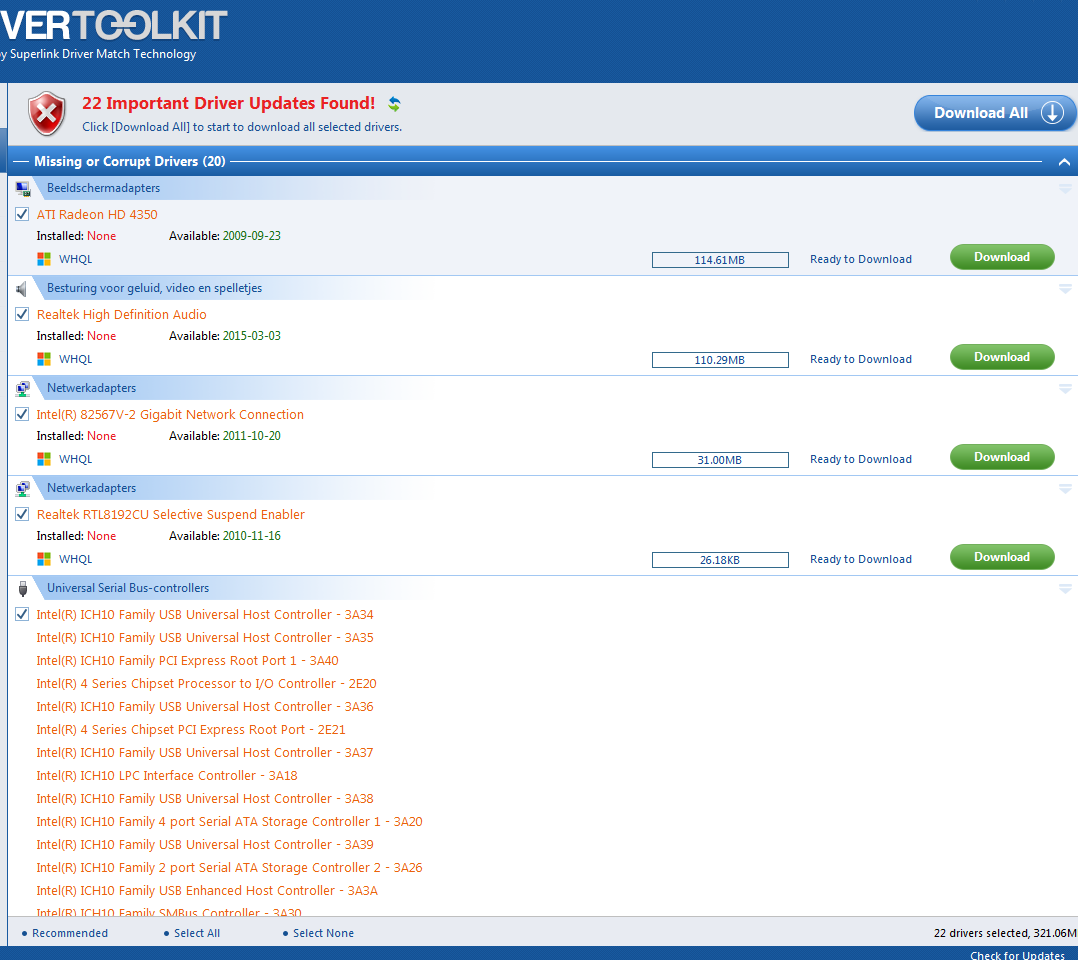This screenshot has height=960, width=1078.
Task: Click Beeldschermadapters category header
Action: click(x=103, y=188)
